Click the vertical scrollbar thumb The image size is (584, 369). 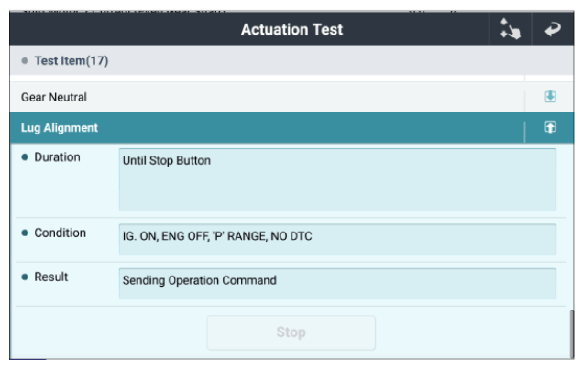pyautogui.click(x=572, y=334)
